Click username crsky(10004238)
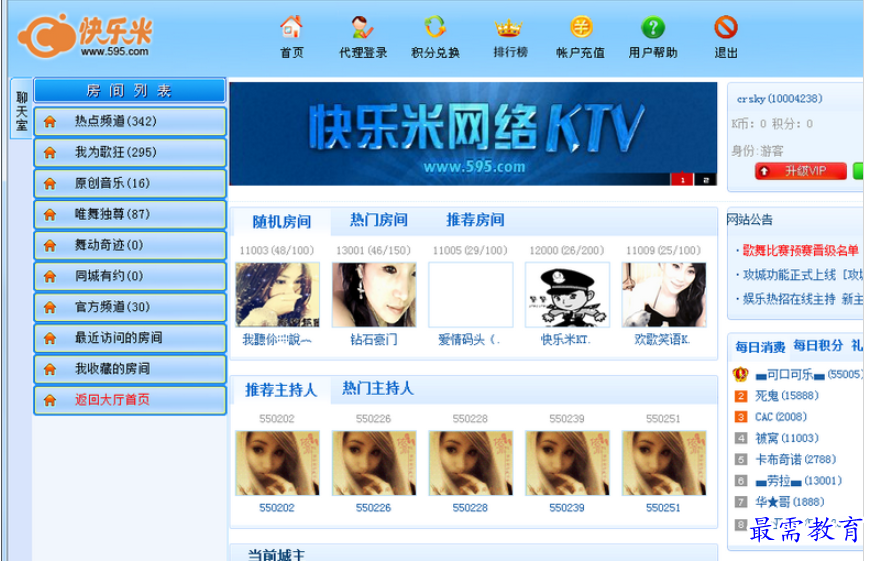871x561 pixels. (x=779, y=99)
